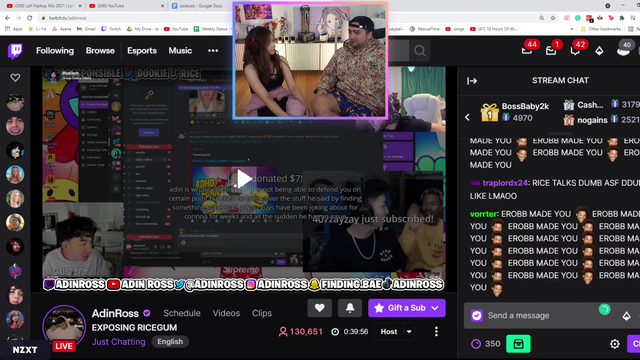This screenshot has width=640, height=360.
Task: Open Gift a Sub dropdown
Action: (x=407, y=308)
